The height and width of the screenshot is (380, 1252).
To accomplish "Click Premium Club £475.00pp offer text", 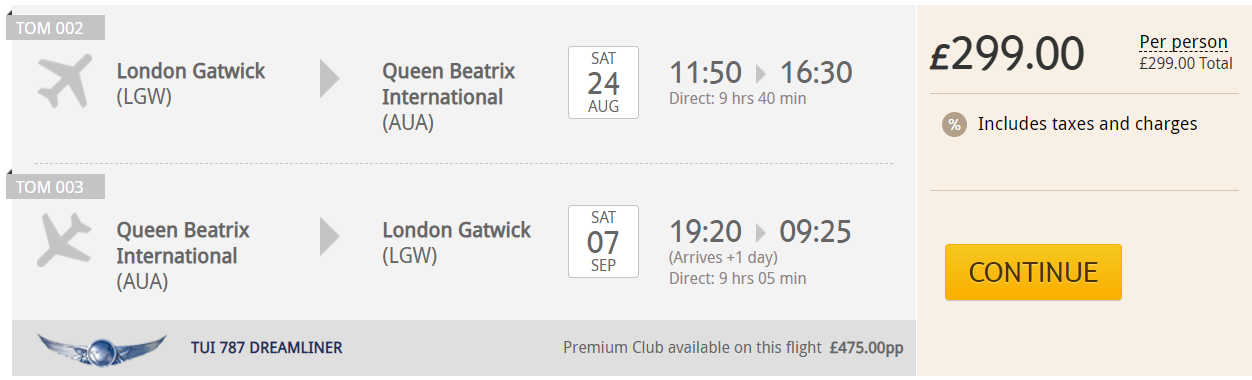I will (733, 348).
